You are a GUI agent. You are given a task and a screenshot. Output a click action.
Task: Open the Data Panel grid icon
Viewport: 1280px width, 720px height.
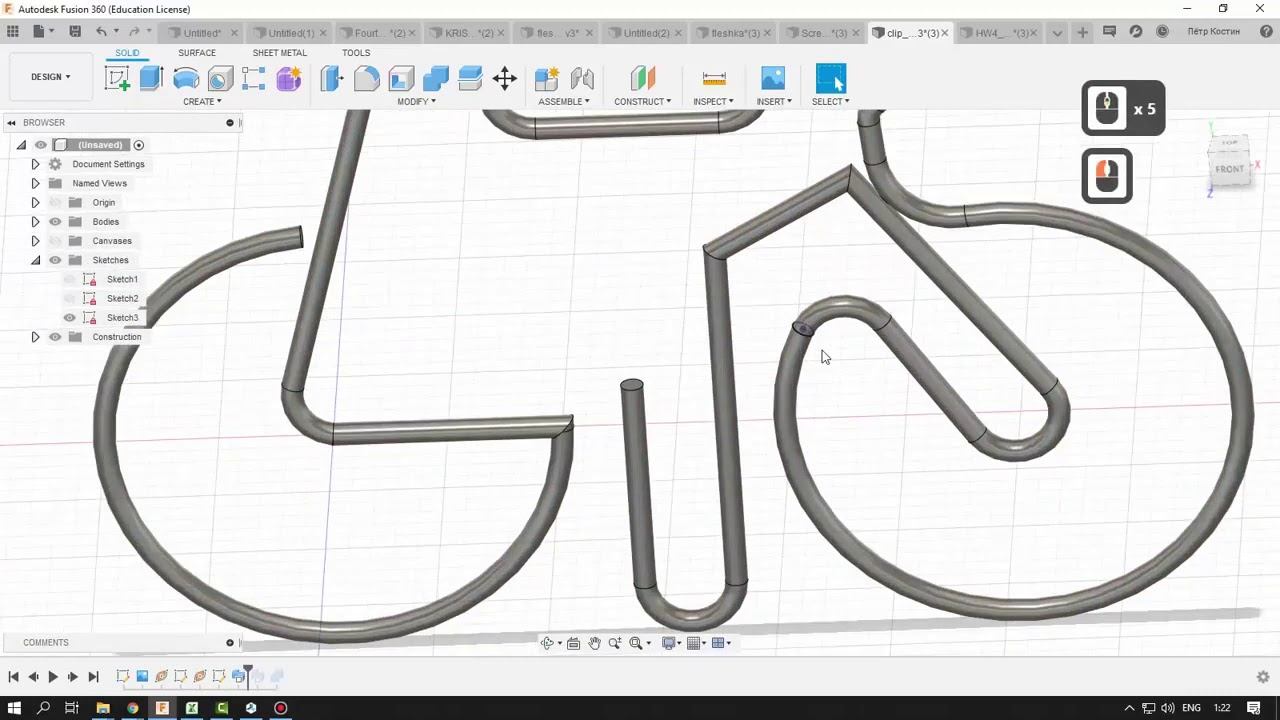(13, 32)
